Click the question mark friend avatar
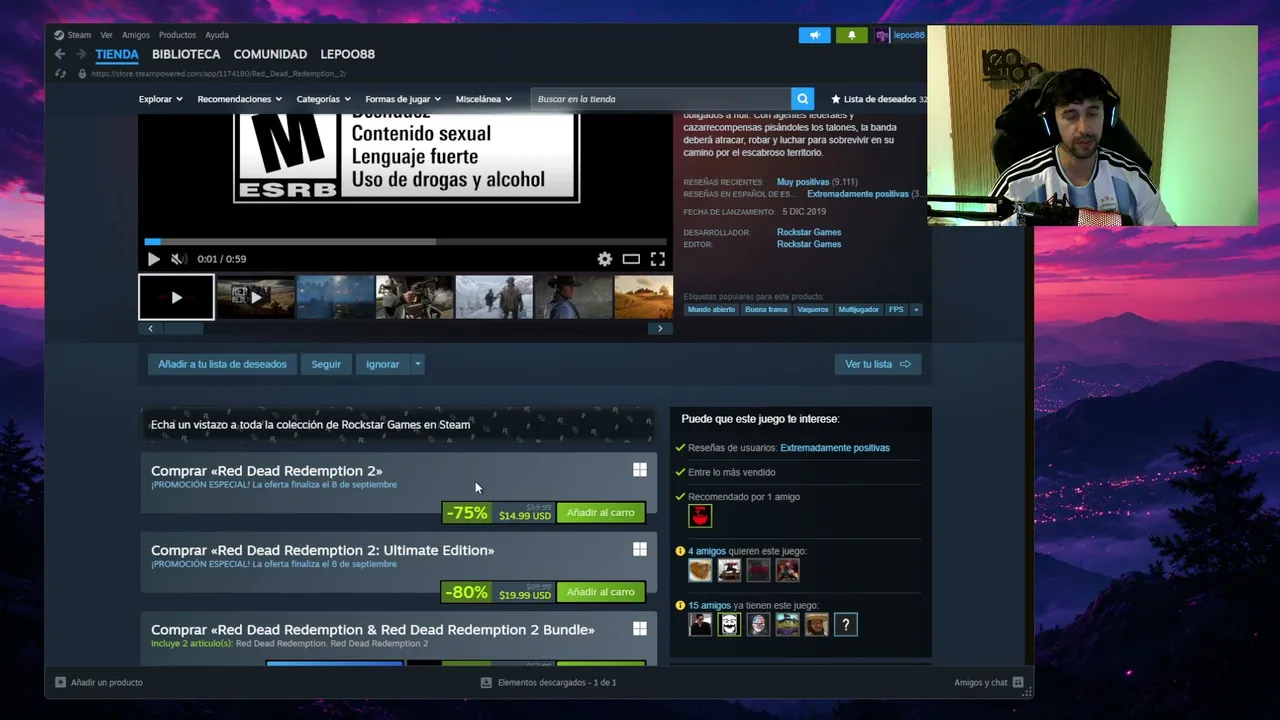The image size is (1280, 720). [846, 625]
